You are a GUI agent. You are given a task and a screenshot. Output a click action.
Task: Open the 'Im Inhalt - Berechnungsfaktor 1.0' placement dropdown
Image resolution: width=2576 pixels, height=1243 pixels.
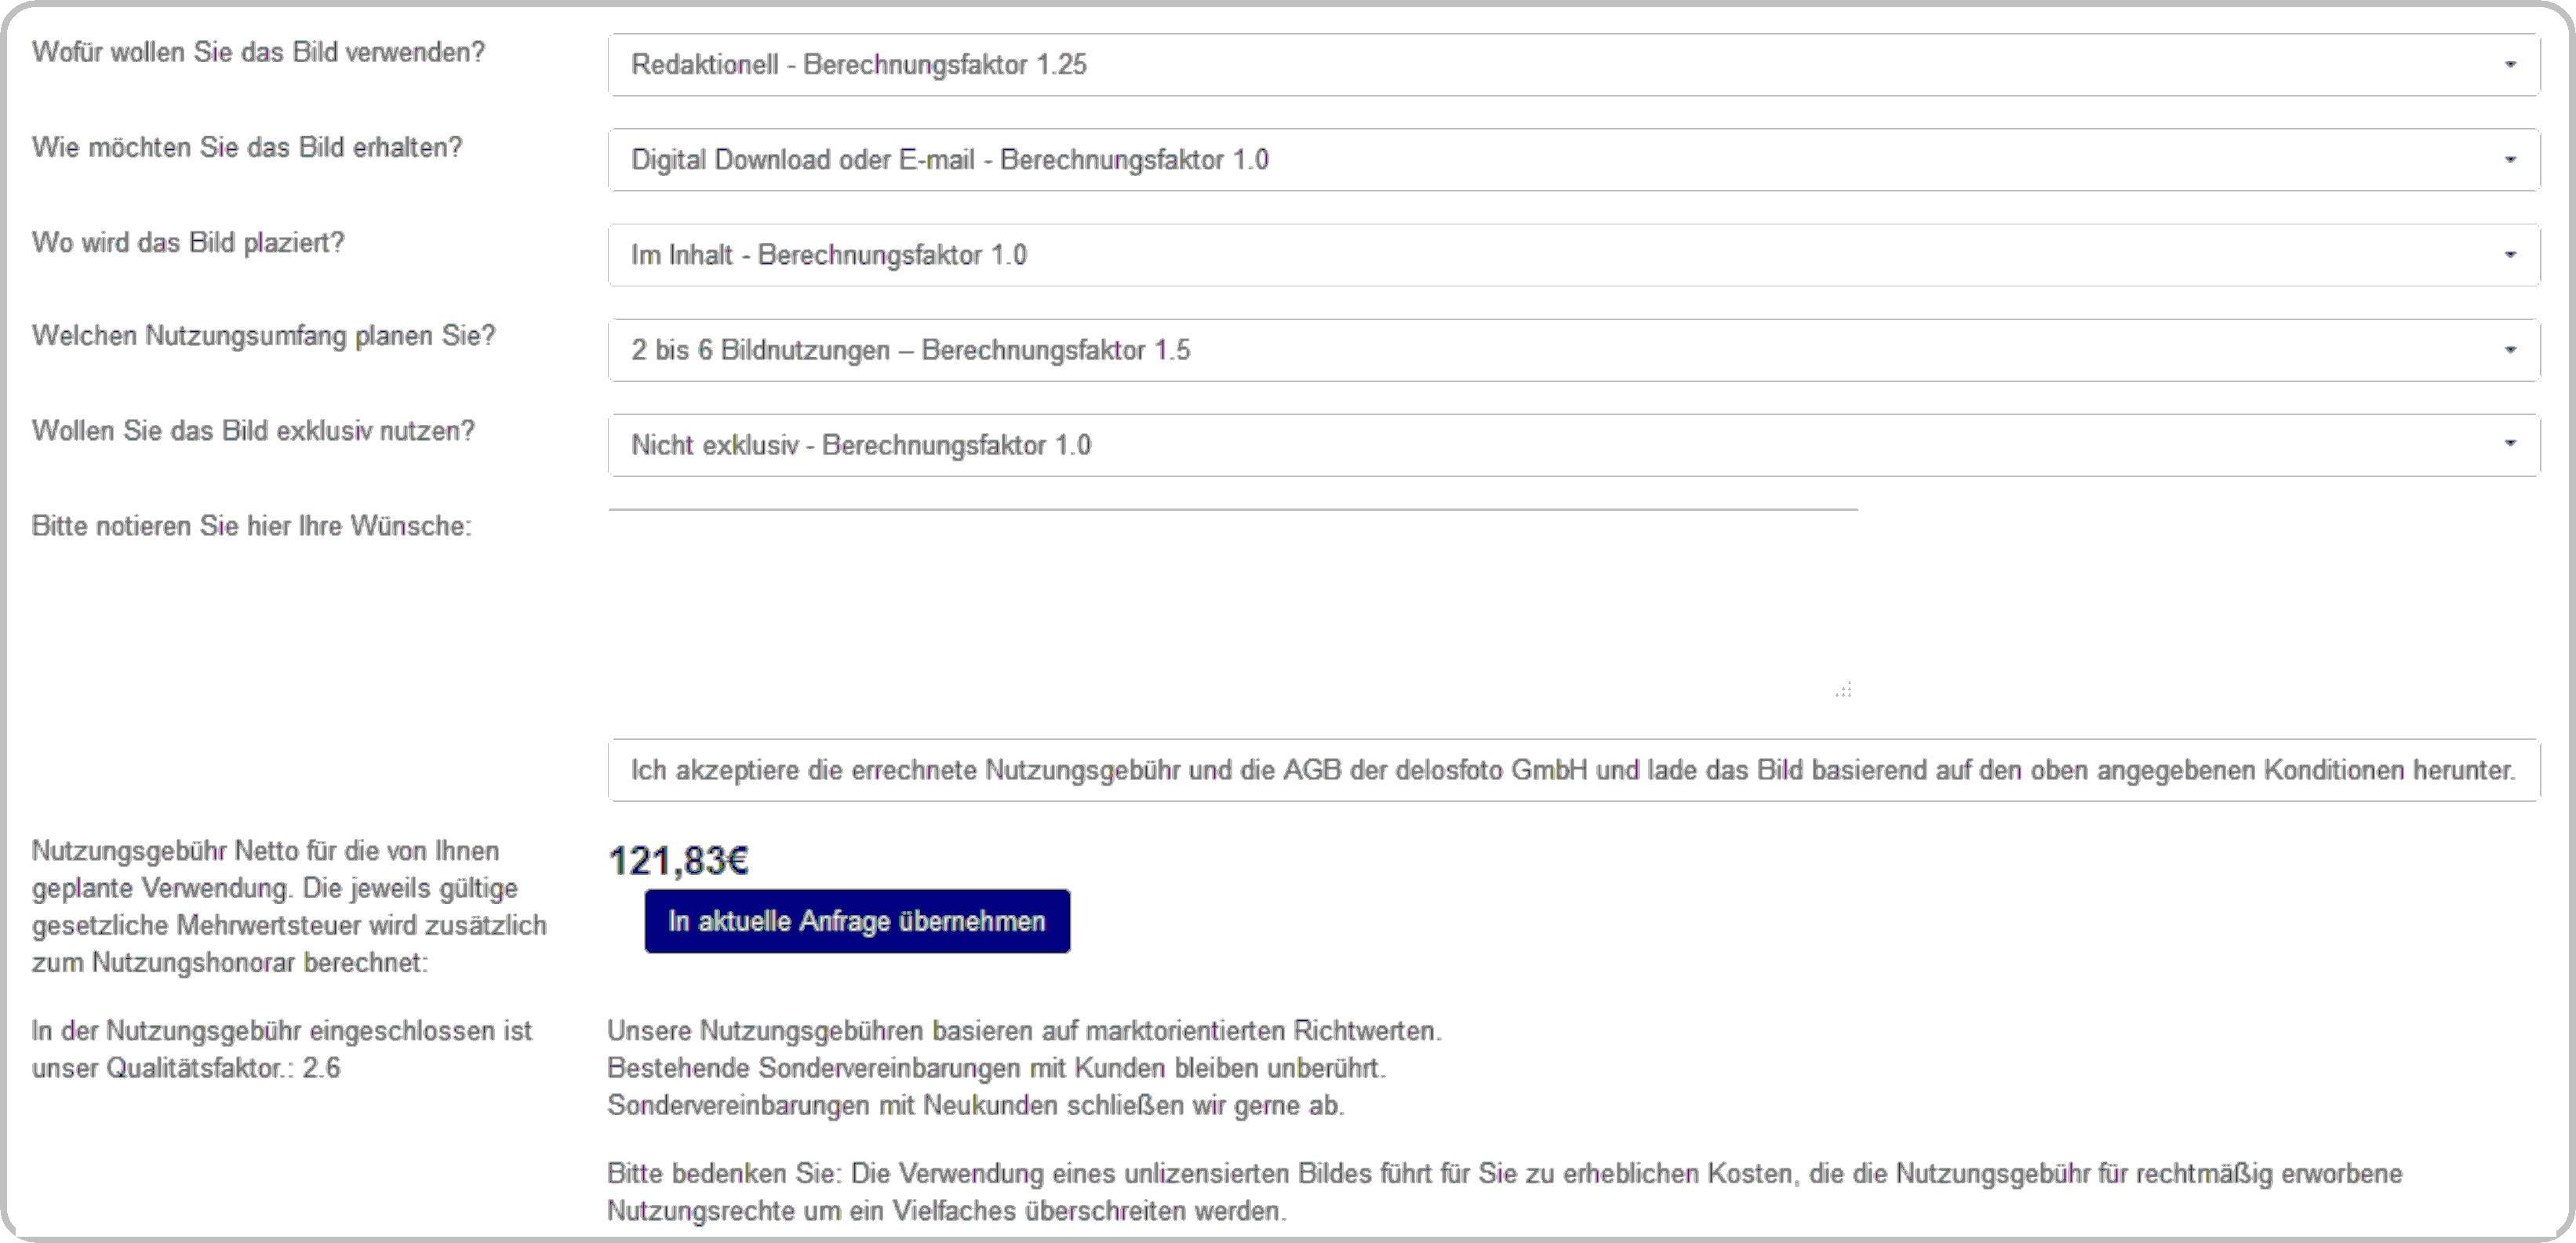(x=1573, y=255)
